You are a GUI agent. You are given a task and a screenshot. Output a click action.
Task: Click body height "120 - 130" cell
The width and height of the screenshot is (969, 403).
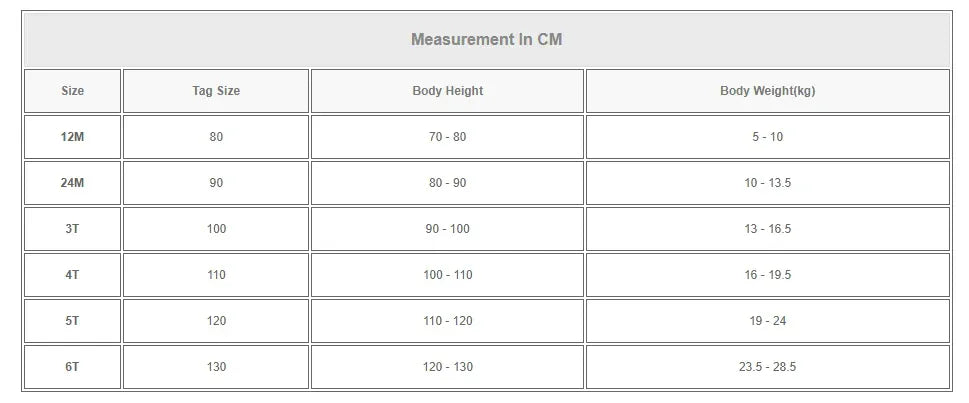447,367
